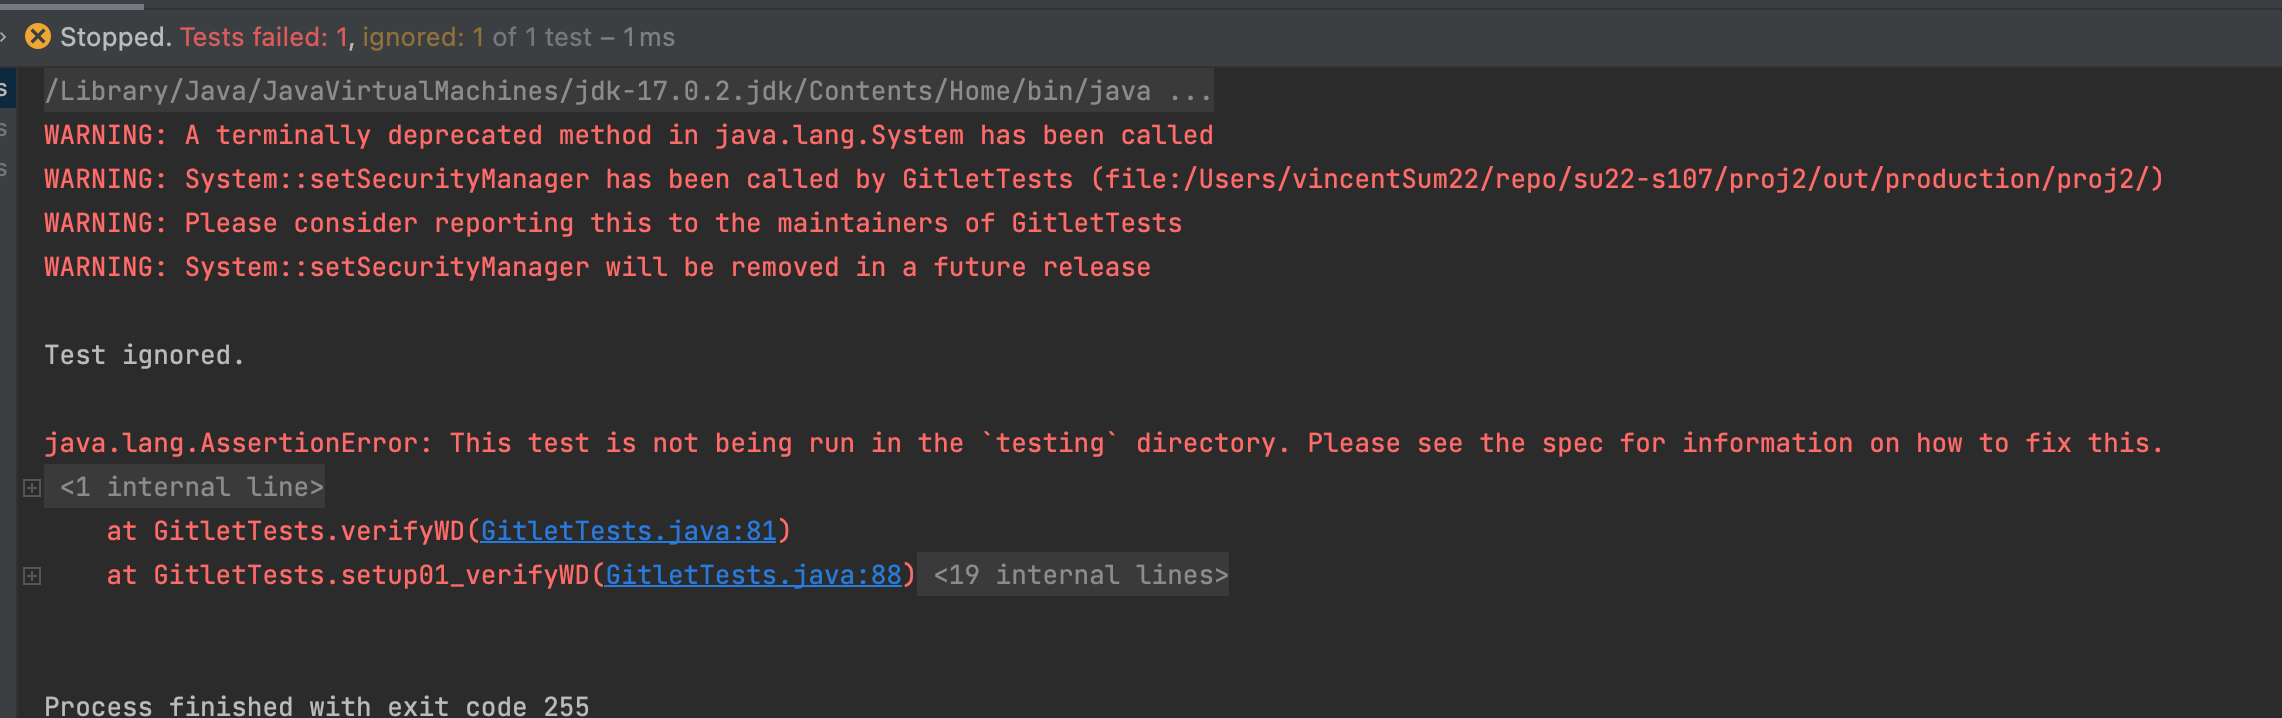This screenshot has height=718, width=2282.
Task: Select the highlighted item in the left strip
Action: [5, 91]
